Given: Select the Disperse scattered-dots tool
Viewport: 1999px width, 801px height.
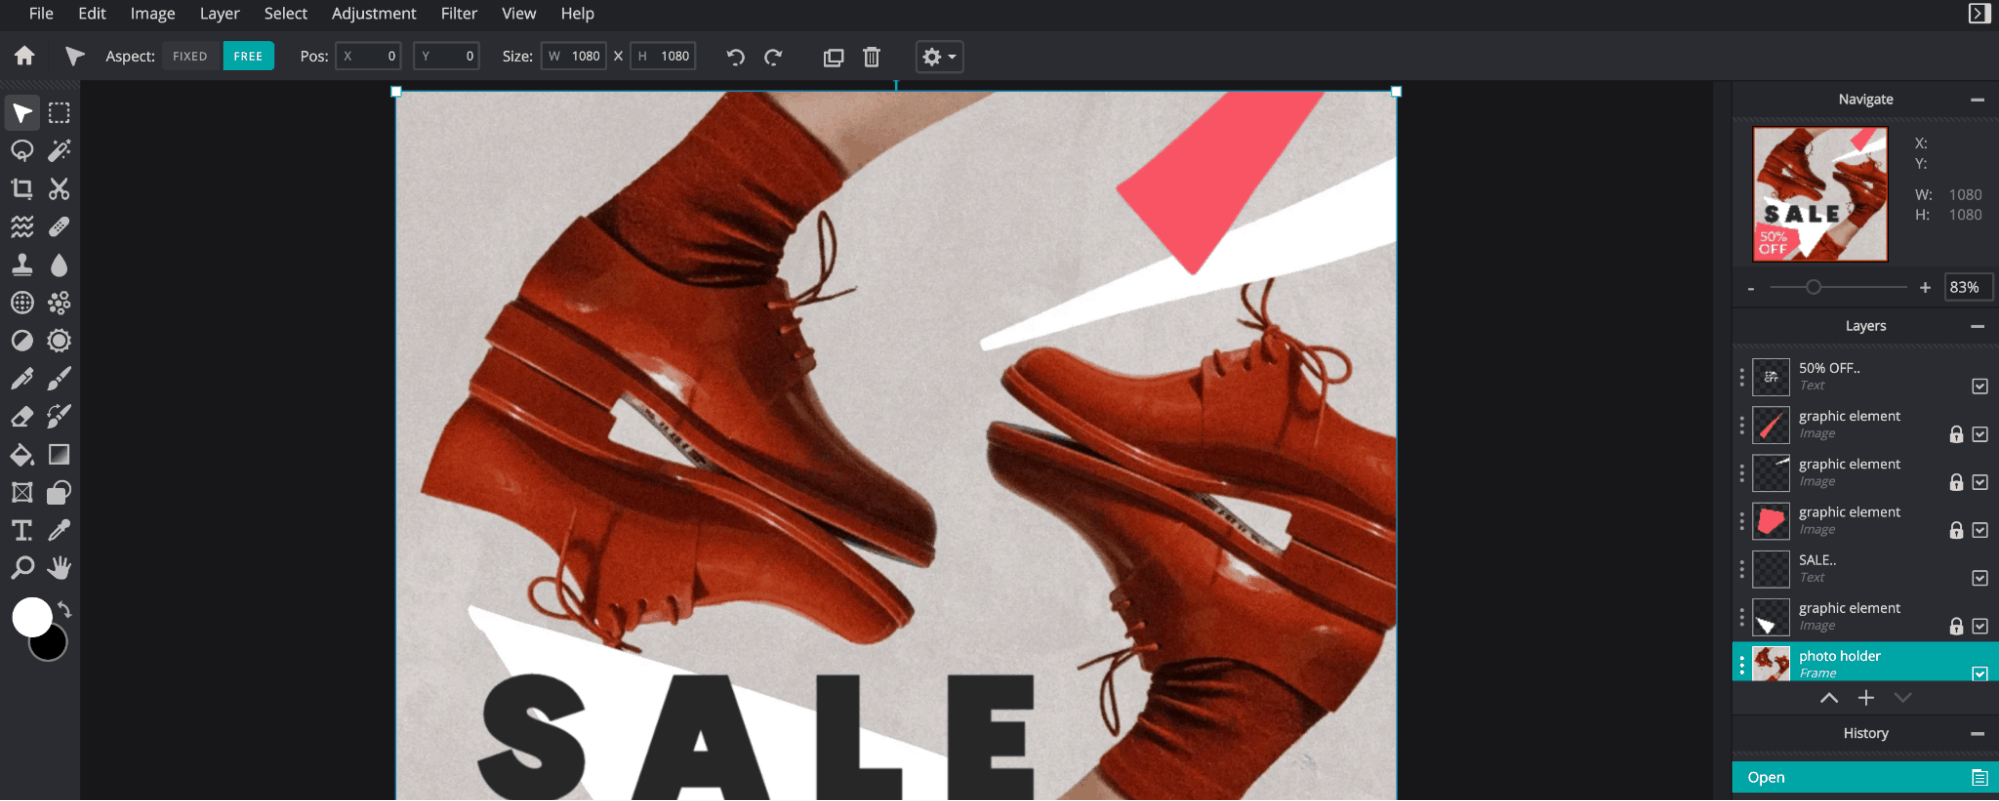Looking at the screenshot, I should [59, 303].
